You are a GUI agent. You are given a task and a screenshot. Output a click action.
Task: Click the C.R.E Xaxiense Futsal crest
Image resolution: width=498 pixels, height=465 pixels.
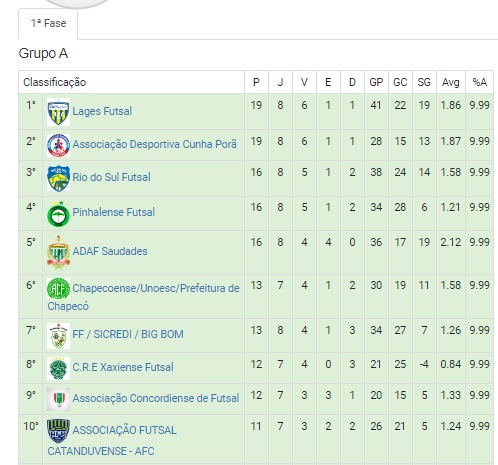(58, 368)
